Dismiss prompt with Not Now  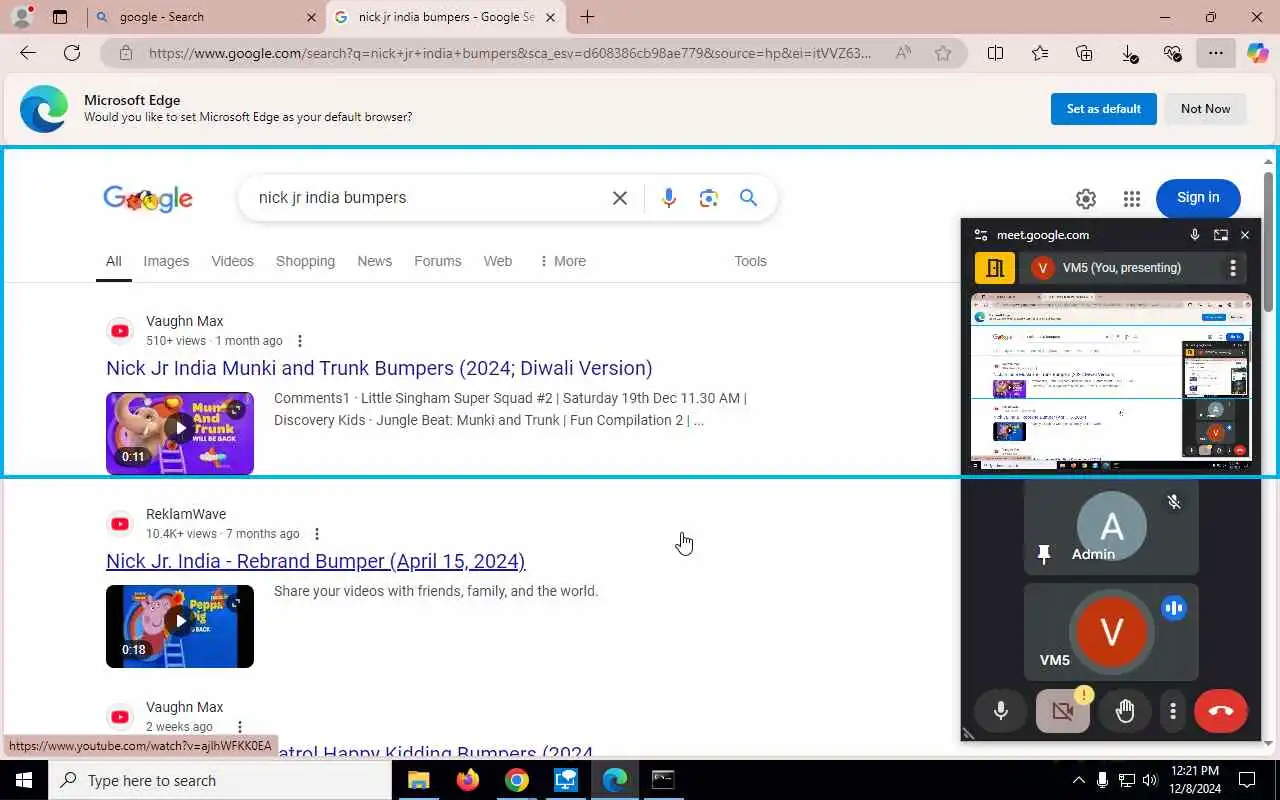[1205, 109]
